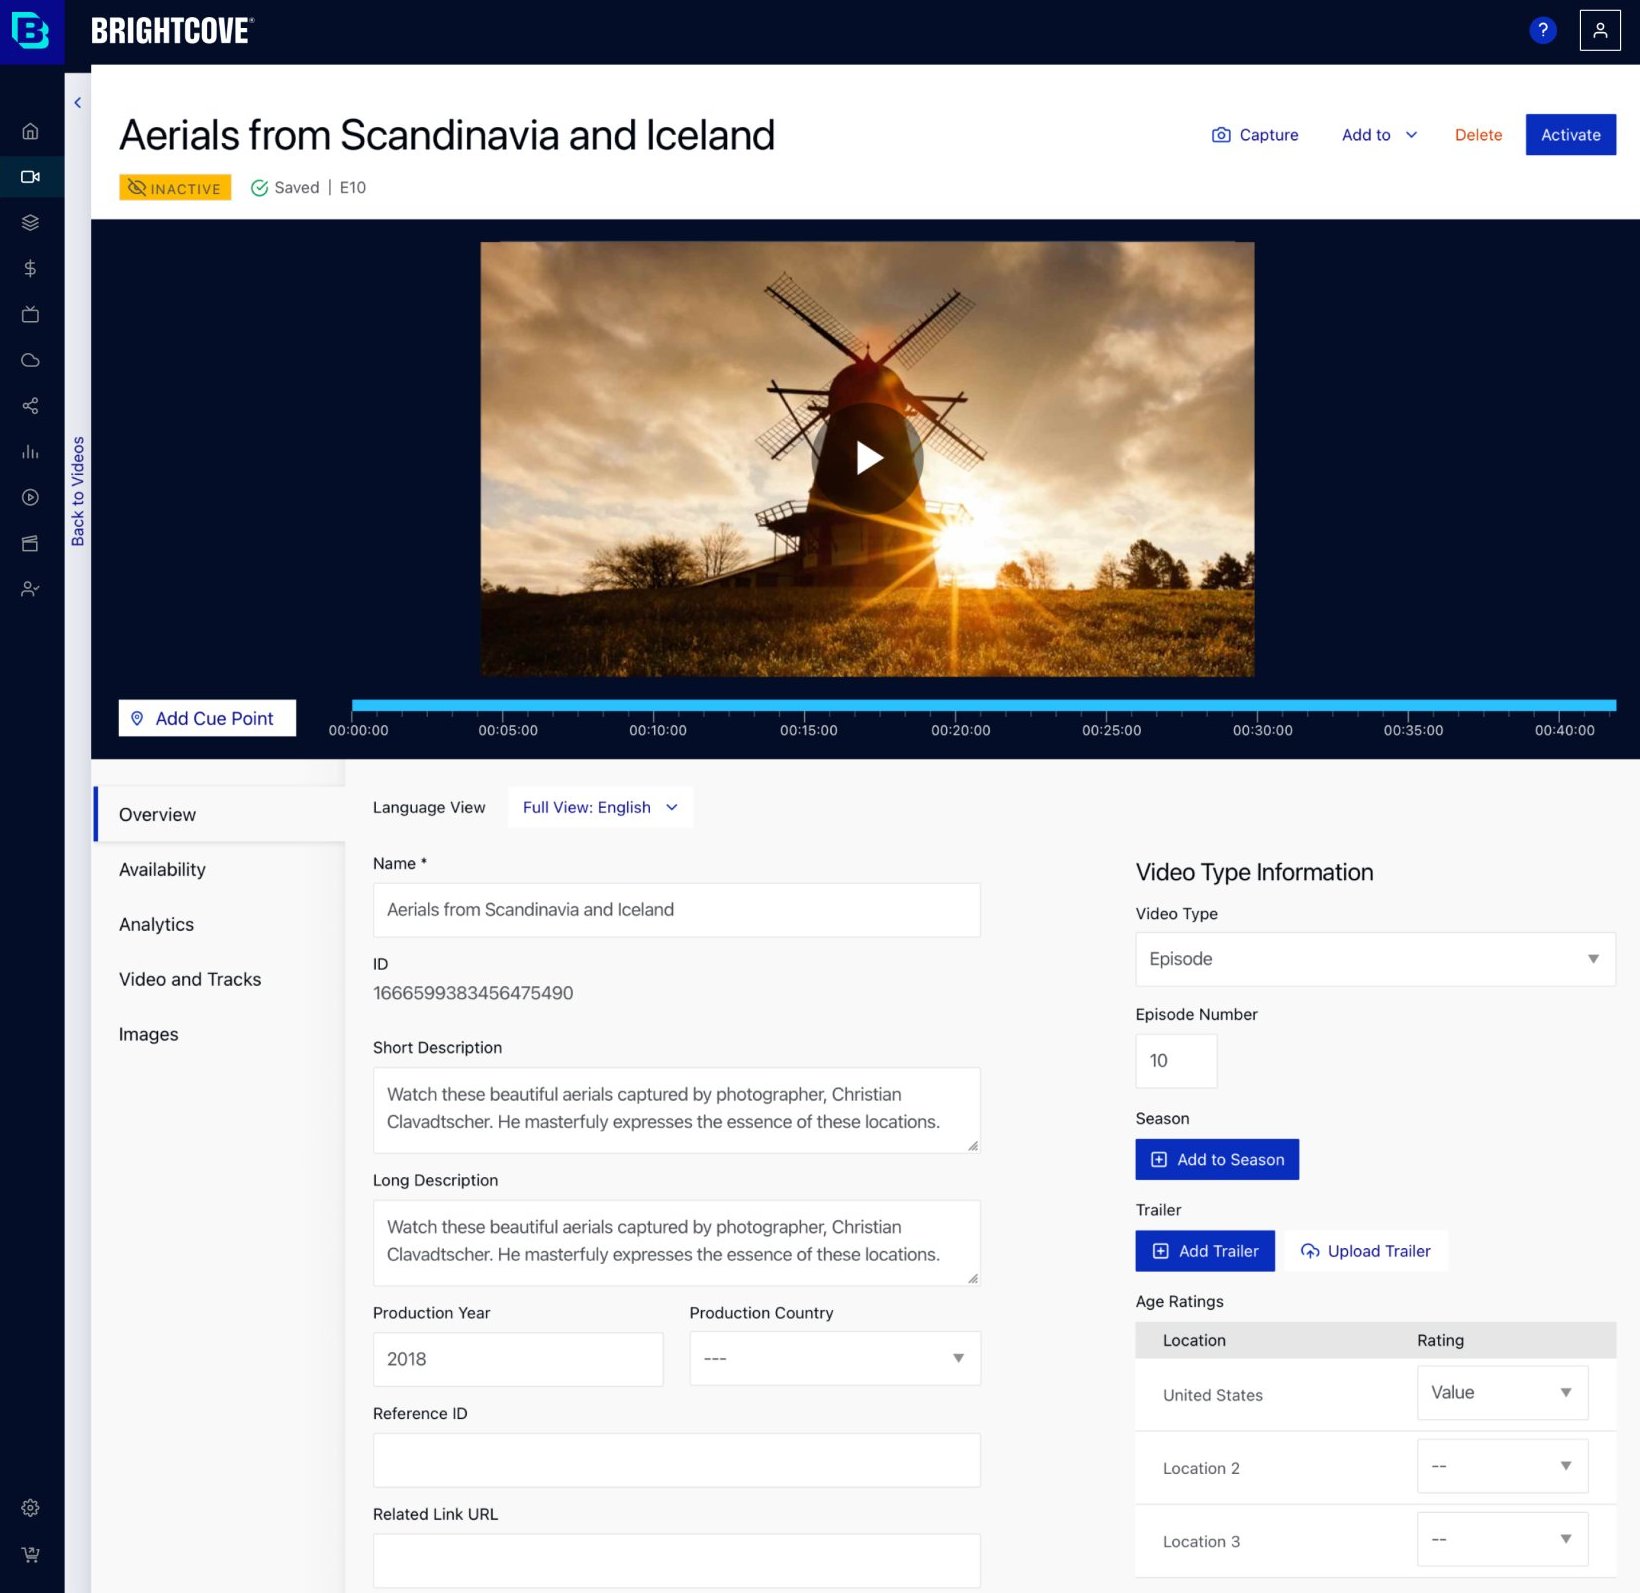Image resolution: width=1640 pixels, height=1593 pixels.
Task: Click Add to Season button
Action: tap(1217, 1160)
